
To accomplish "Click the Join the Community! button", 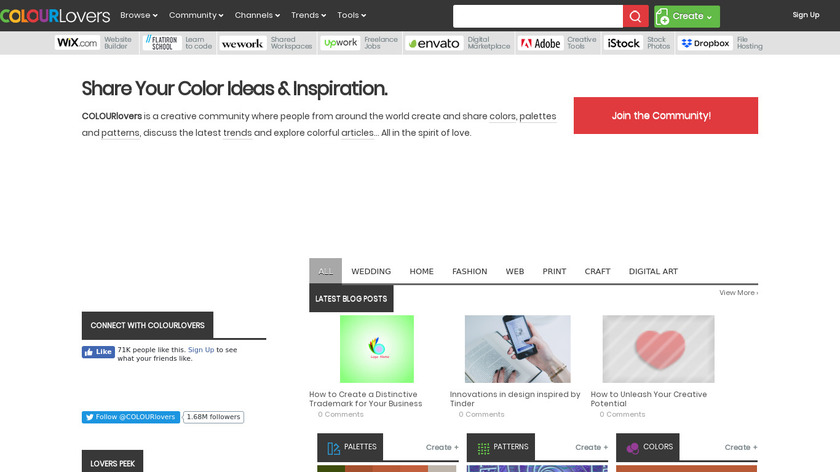I will pyautogui.click(x=666, y=115).
